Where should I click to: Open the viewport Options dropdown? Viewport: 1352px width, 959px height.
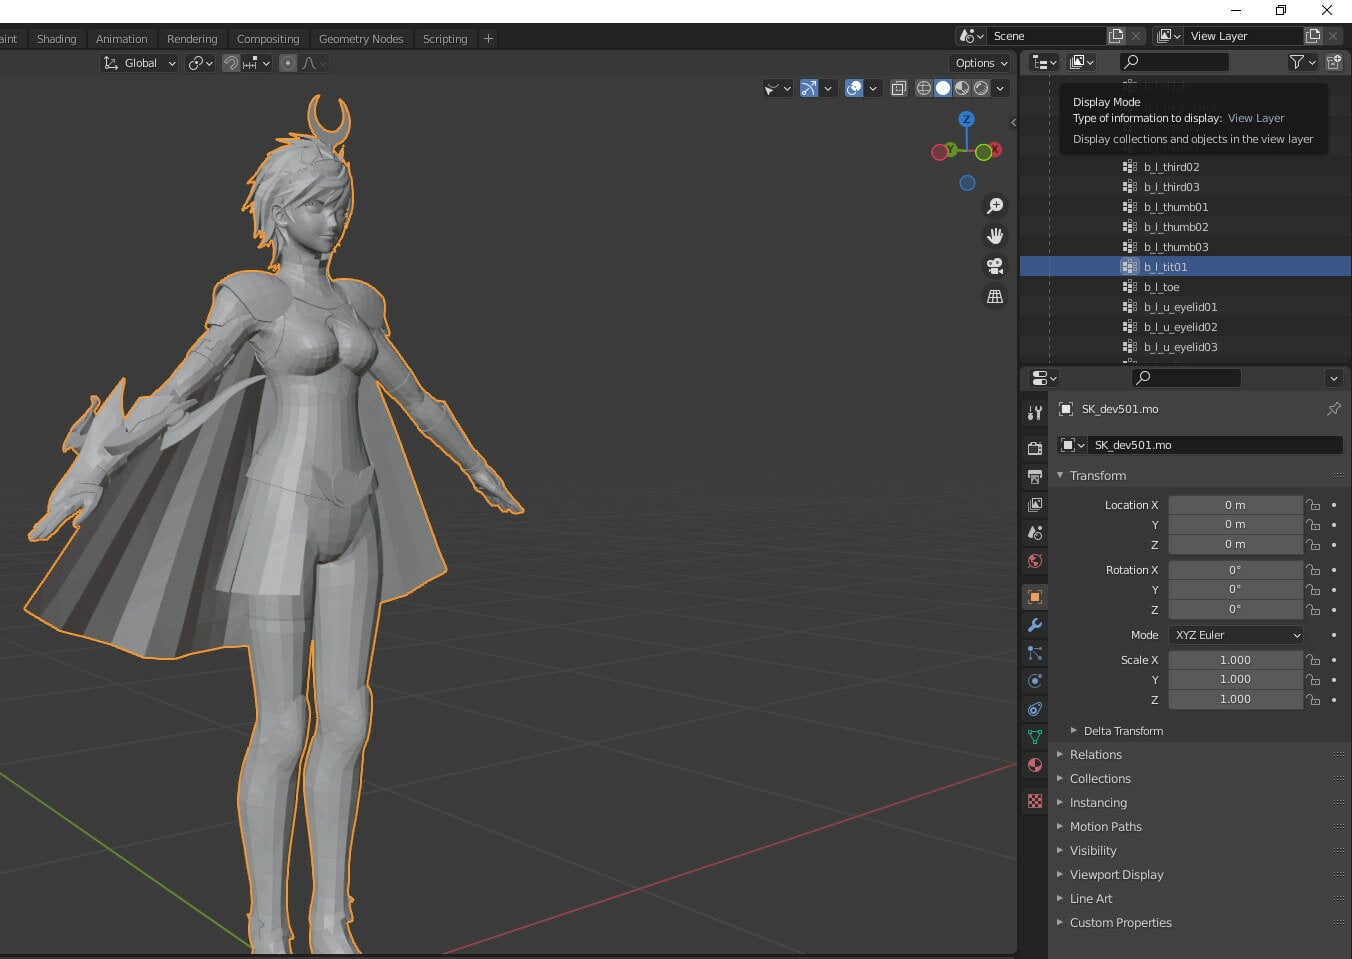pos(981,63)
